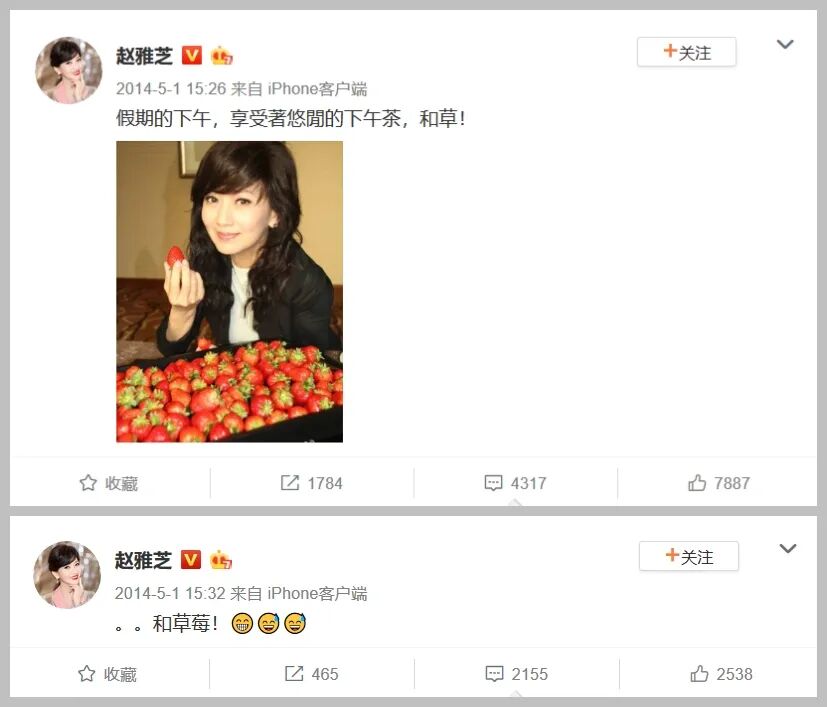Viewport: 827px width, 707px height.
Task: Click the crown membership icon on second post
Action: pos(220,560)
